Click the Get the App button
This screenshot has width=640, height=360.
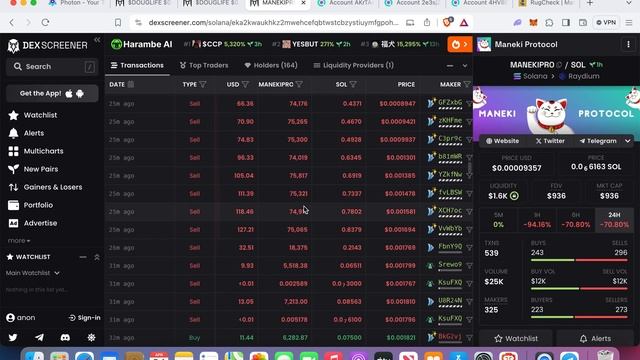coord(52,93)
